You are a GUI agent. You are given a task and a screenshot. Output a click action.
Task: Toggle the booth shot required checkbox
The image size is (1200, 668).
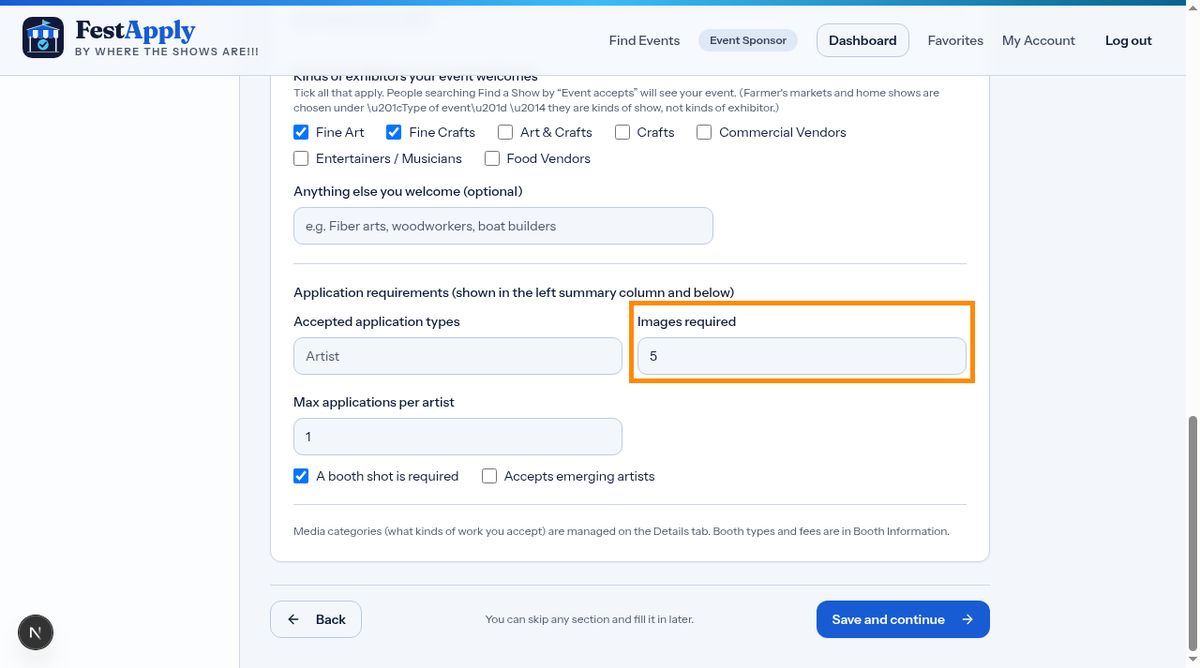[301, 476]
